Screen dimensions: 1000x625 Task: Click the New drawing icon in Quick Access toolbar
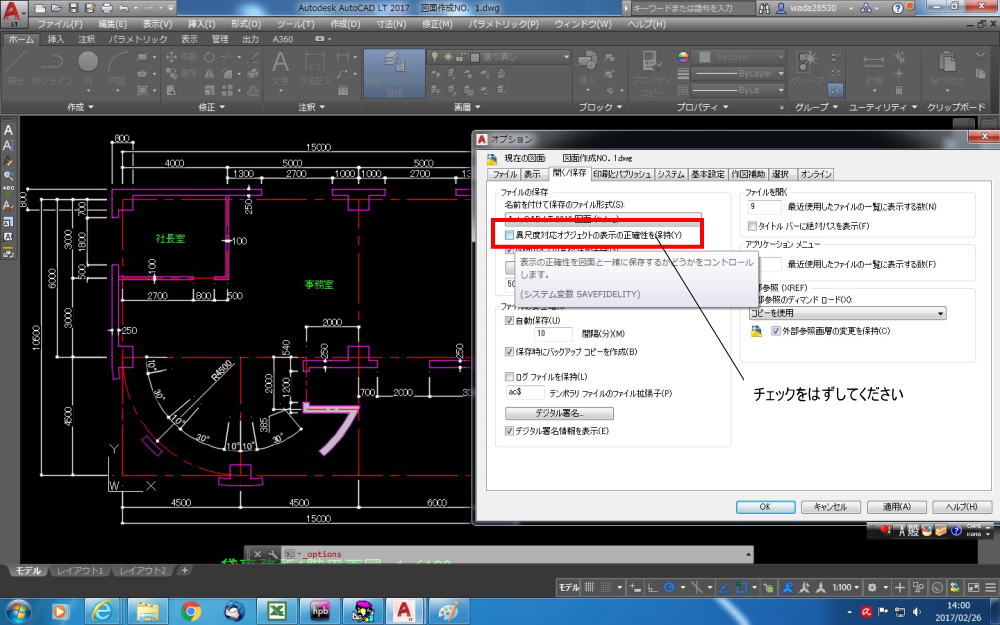point(40,8)
